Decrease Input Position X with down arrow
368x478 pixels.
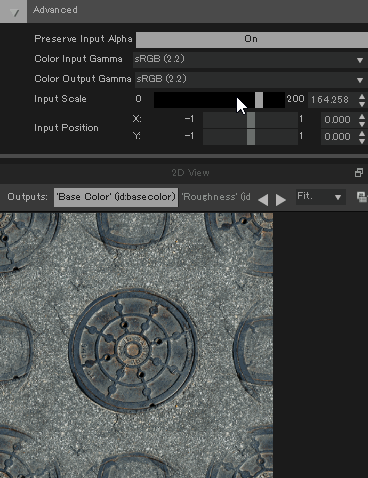coord(362,124)
